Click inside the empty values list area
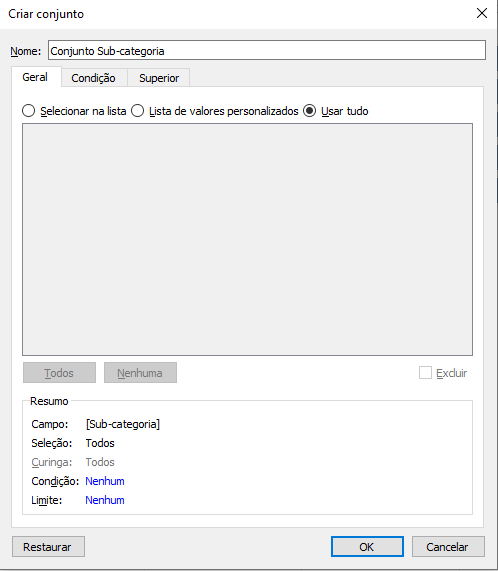 coord(248,239)
